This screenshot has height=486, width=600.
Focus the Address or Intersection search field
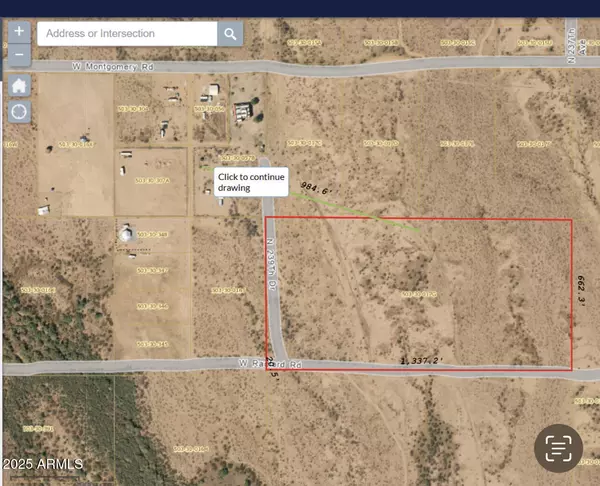click(x=127, y=34)
